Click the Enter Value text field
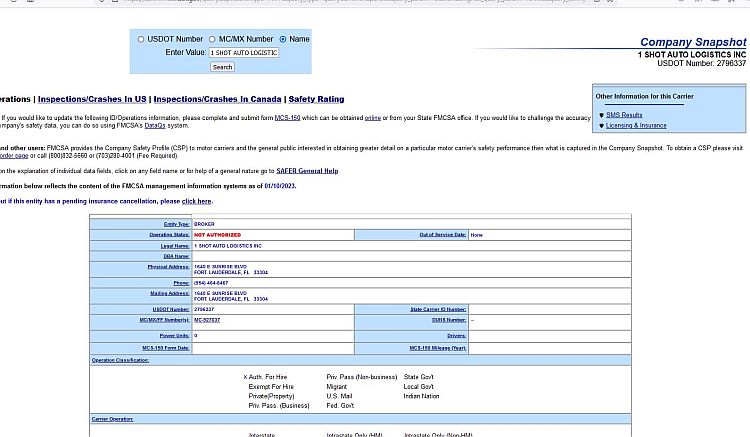Viewport: 750px width, 437px height. pos(244,53)
